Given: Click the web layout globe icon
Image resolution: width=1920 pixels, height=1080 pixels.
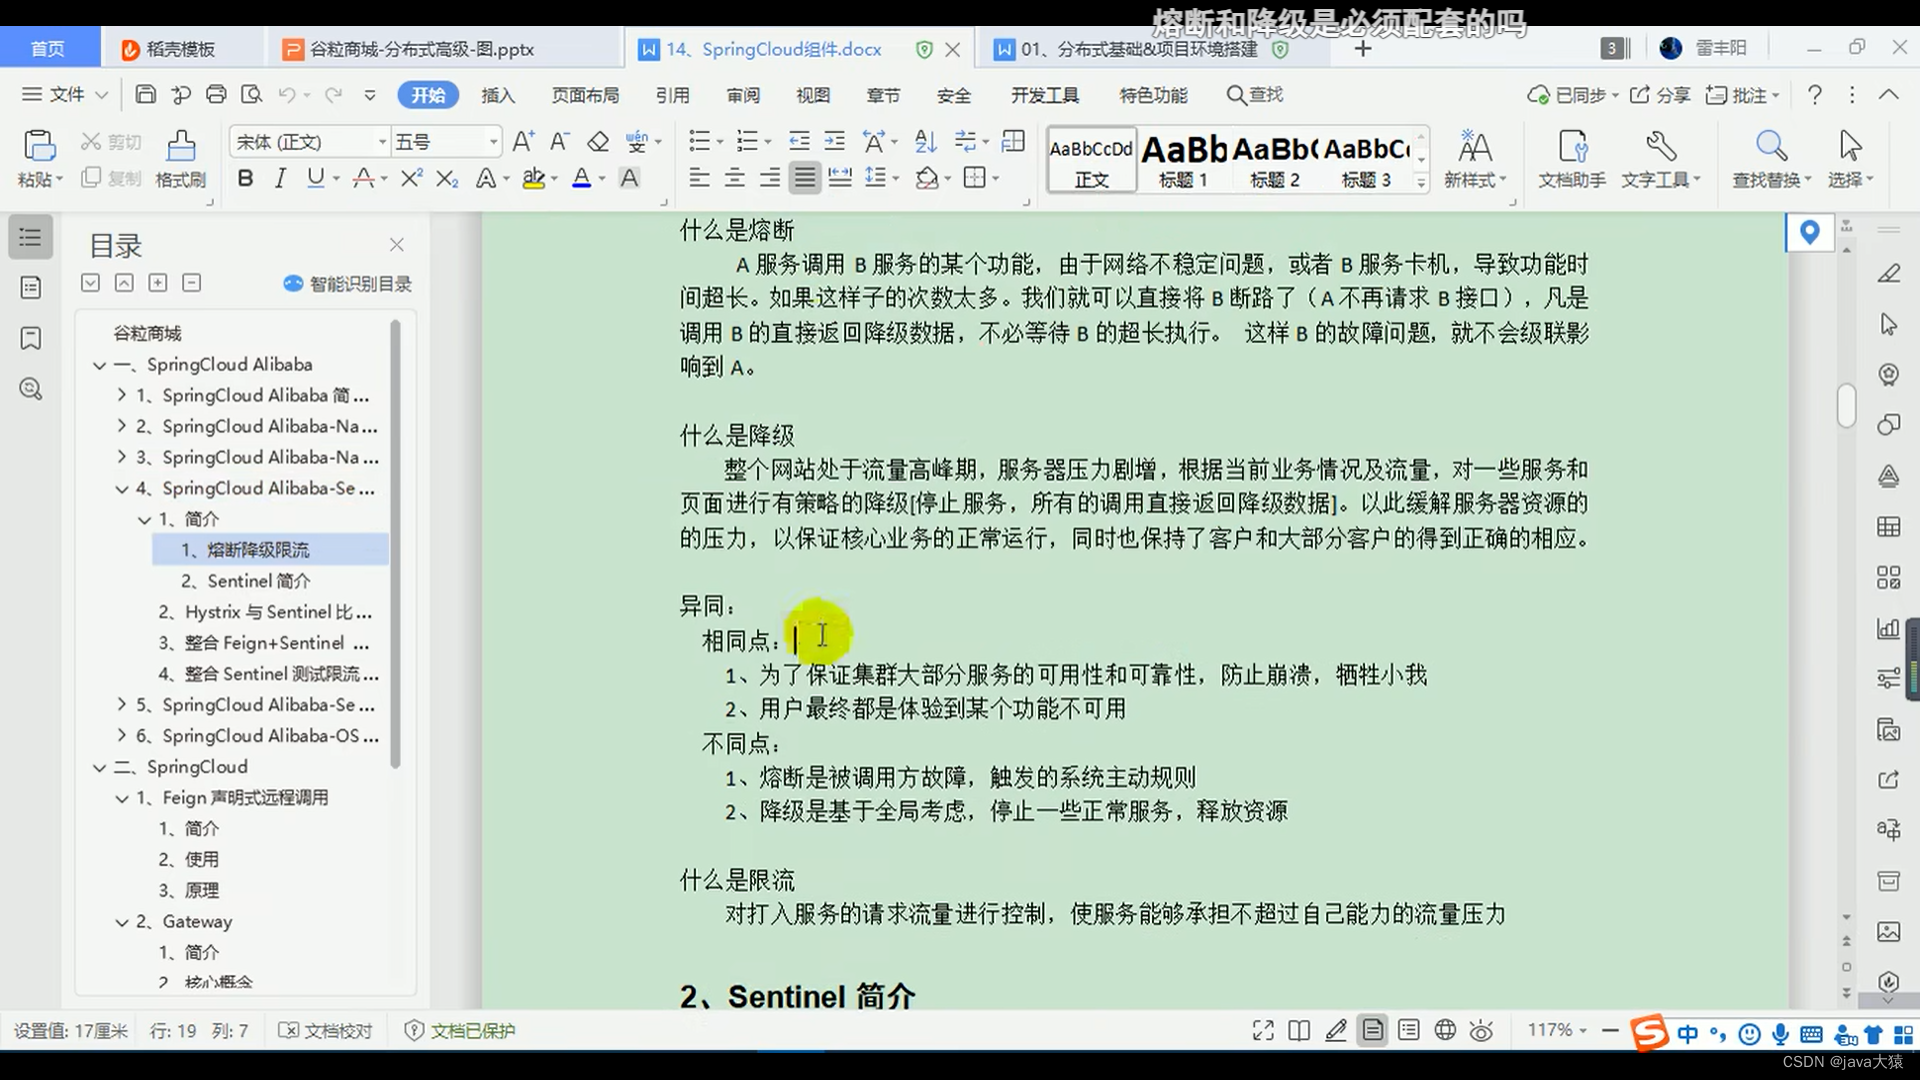Looking at the screenshot, I should [x=1445, y=1030].
